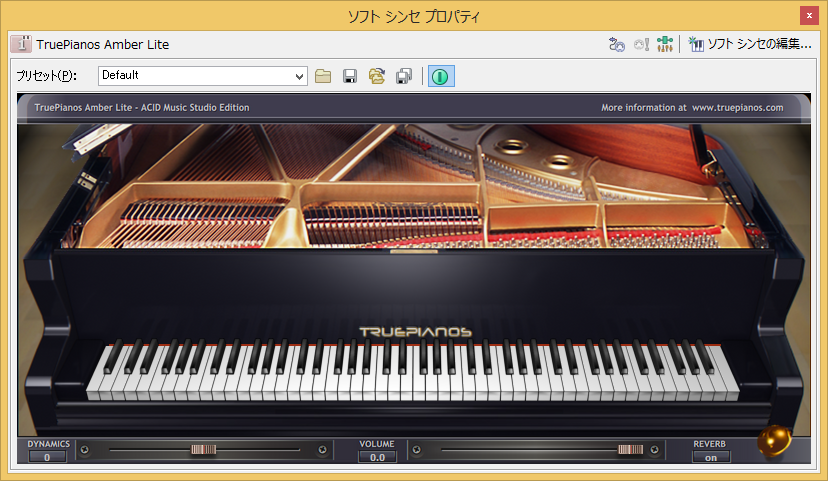The width and height of the screenshot is (828, 481).
Task: Click the VOLUME label
Action: (377, 444)
